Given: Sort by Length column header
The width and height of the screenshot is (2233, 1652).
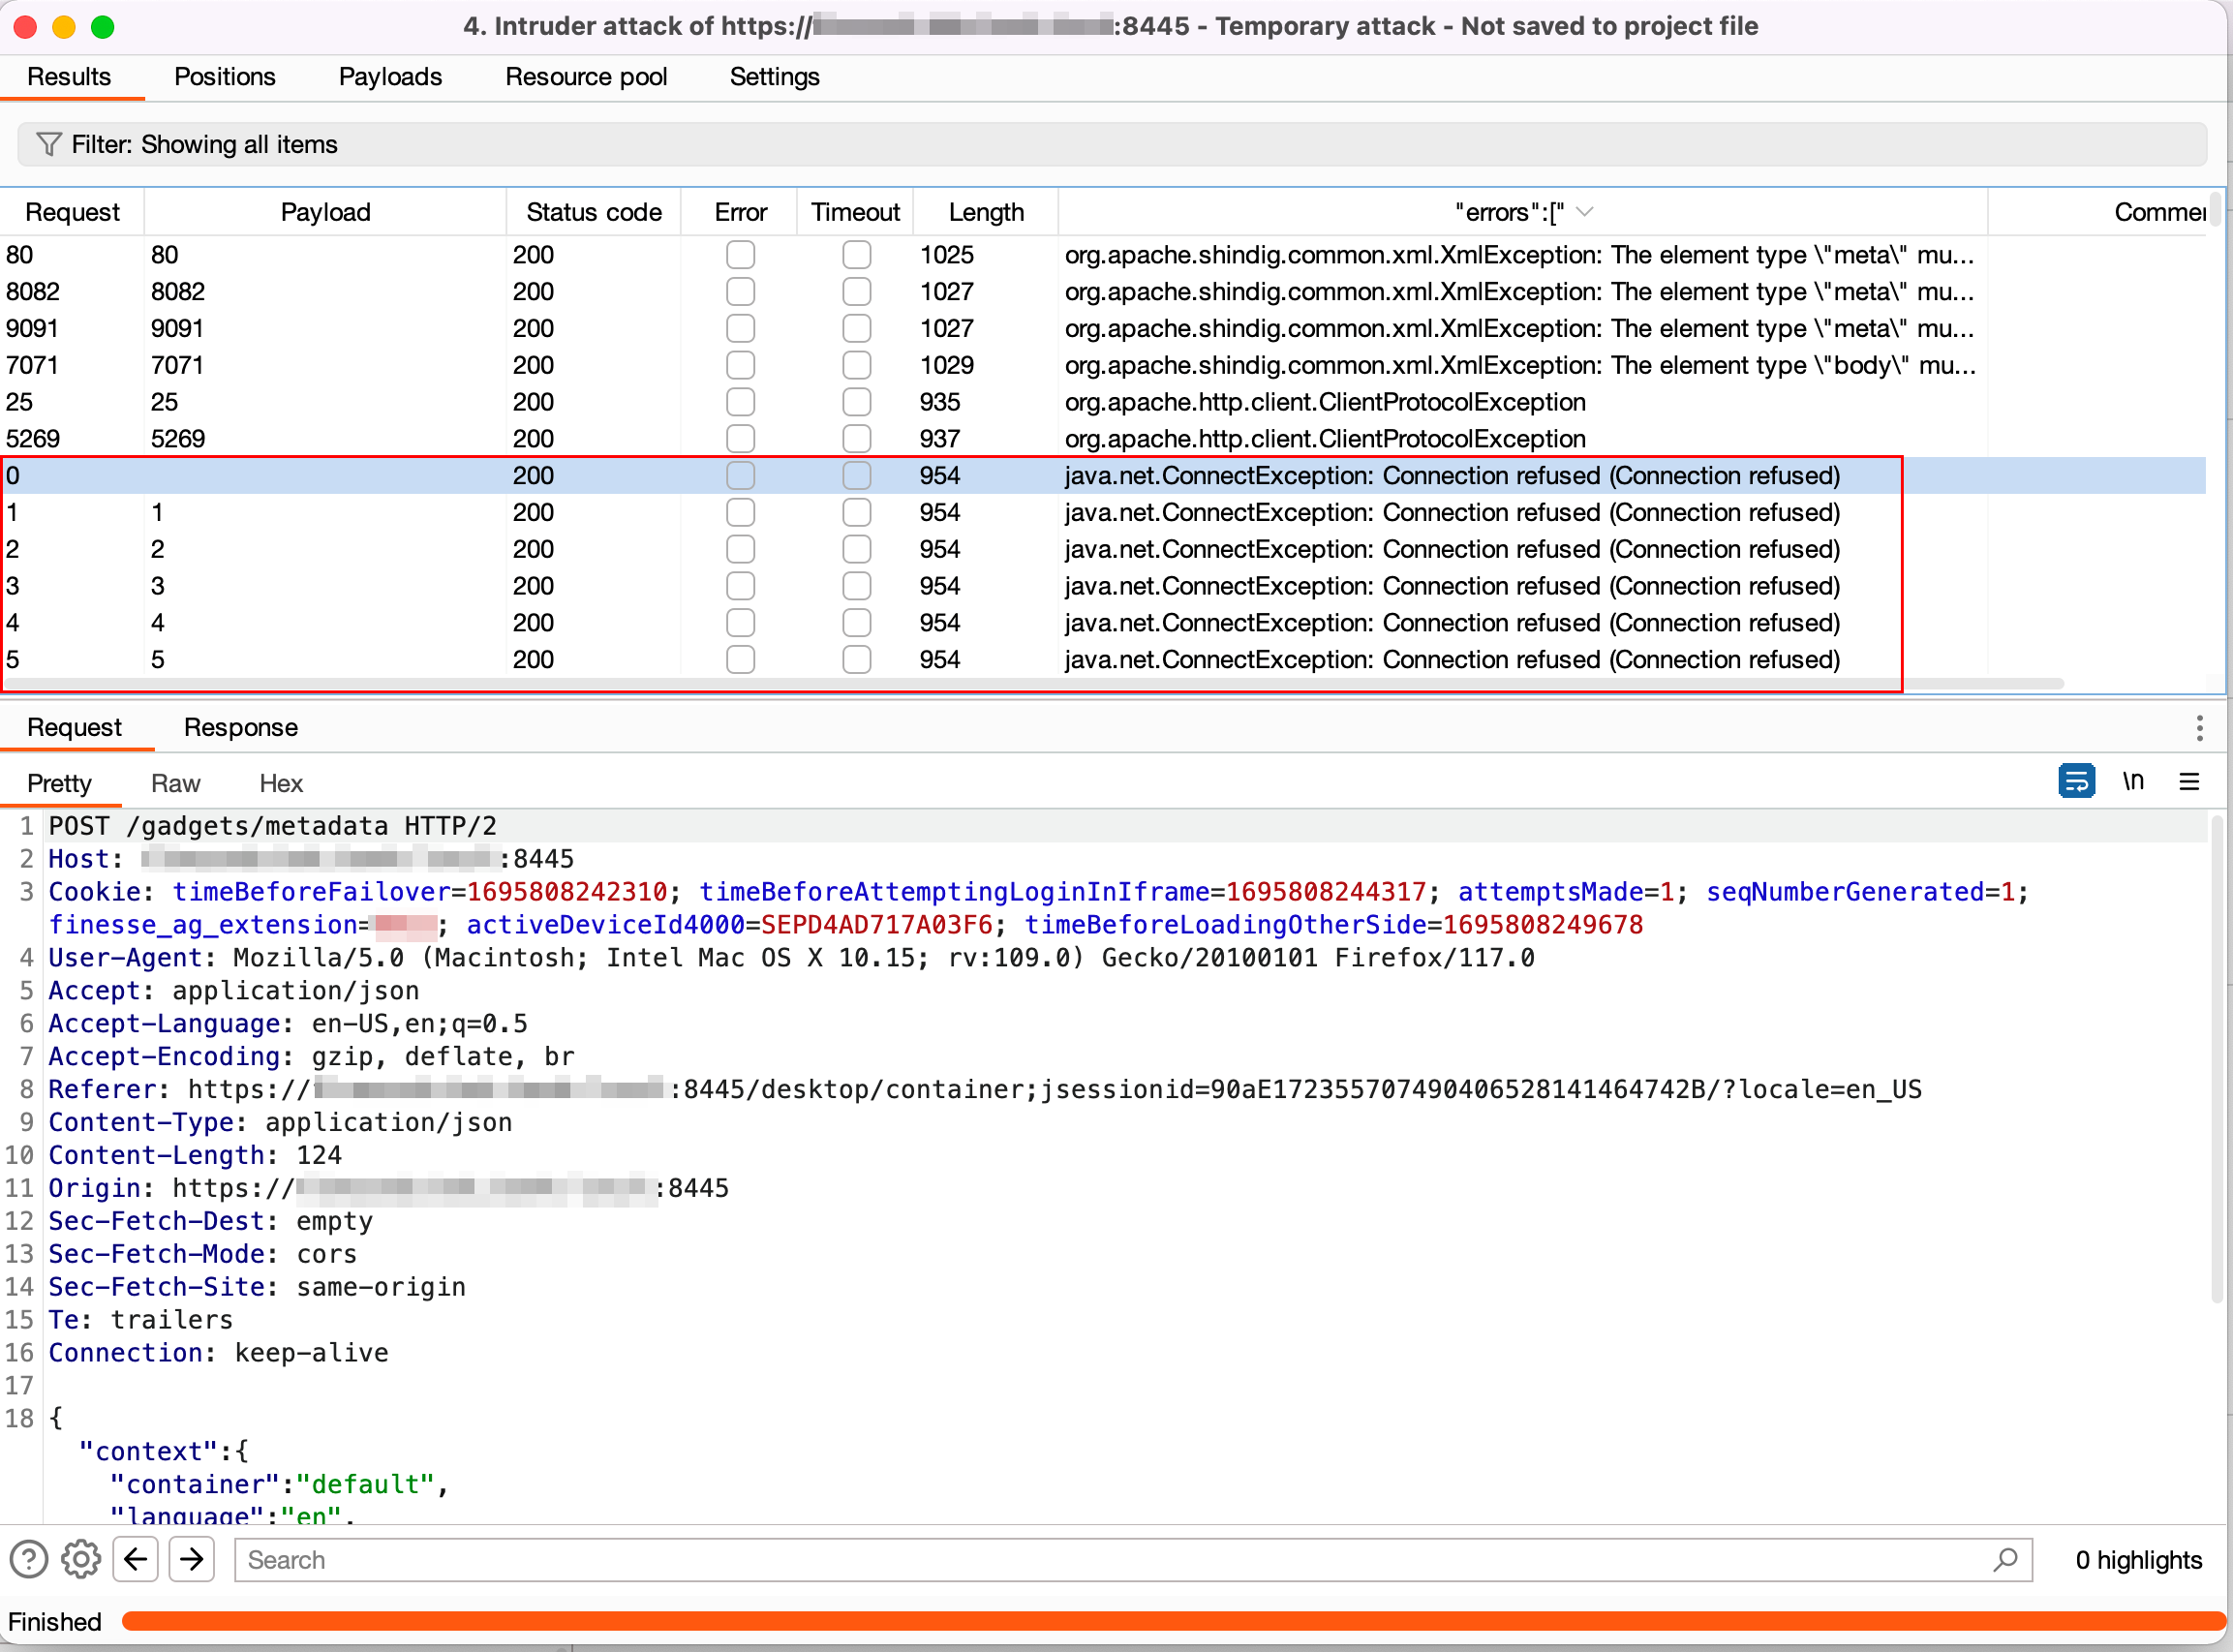Looking at the screenshot, I should [x=987, y=212].
